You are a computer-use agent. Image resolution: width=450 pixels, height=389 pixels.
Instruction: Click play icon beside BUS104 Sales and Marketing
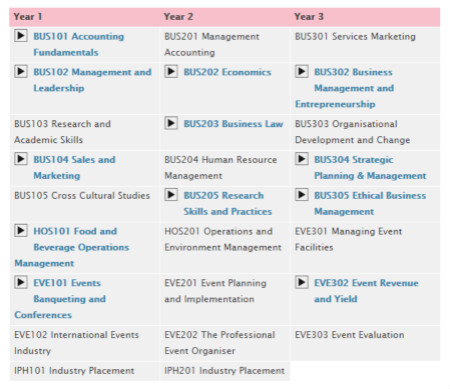(21, 159)
